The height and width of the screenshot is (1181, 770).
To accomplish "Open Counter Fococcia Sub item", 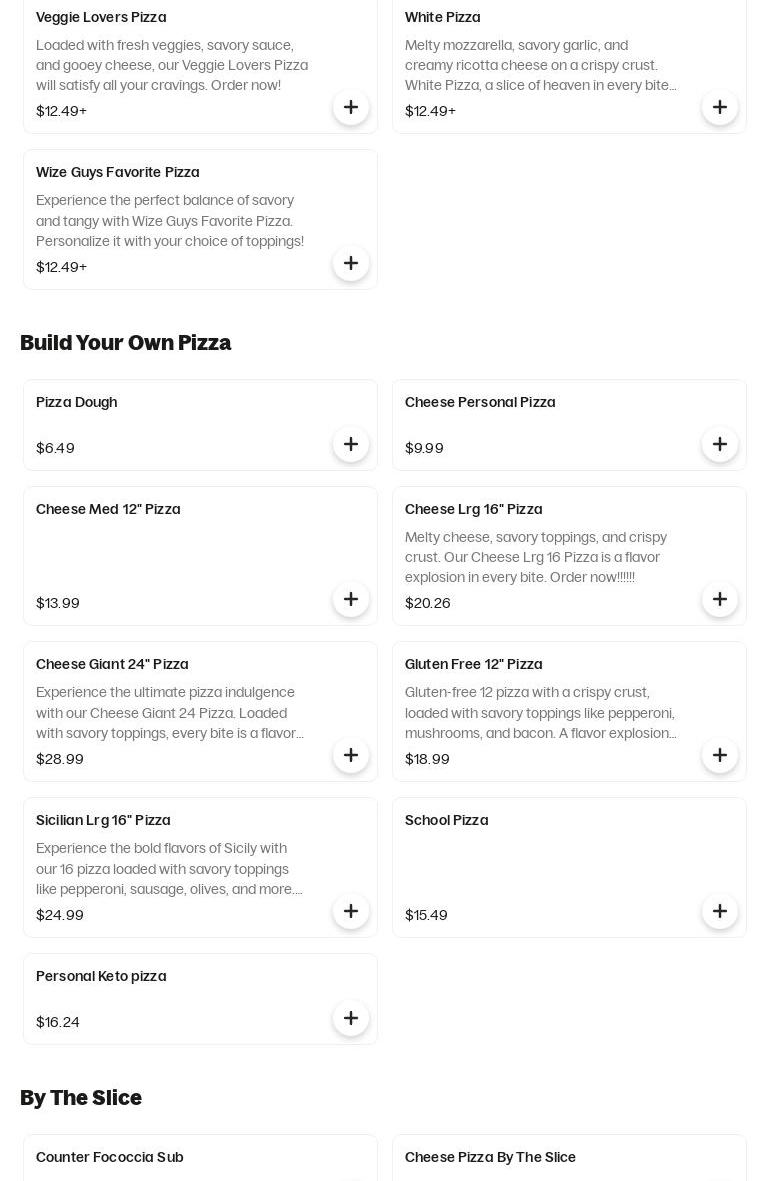I will pyautogui.click(x=110, y=1157).
